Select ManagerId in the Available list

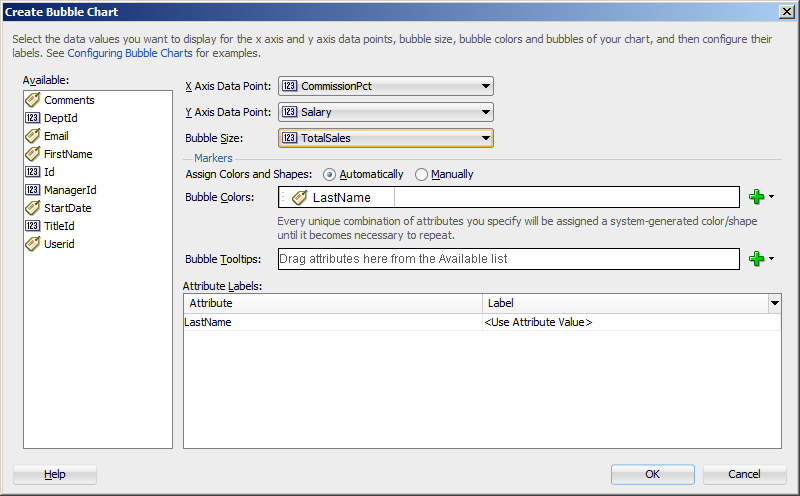[70, 190]
